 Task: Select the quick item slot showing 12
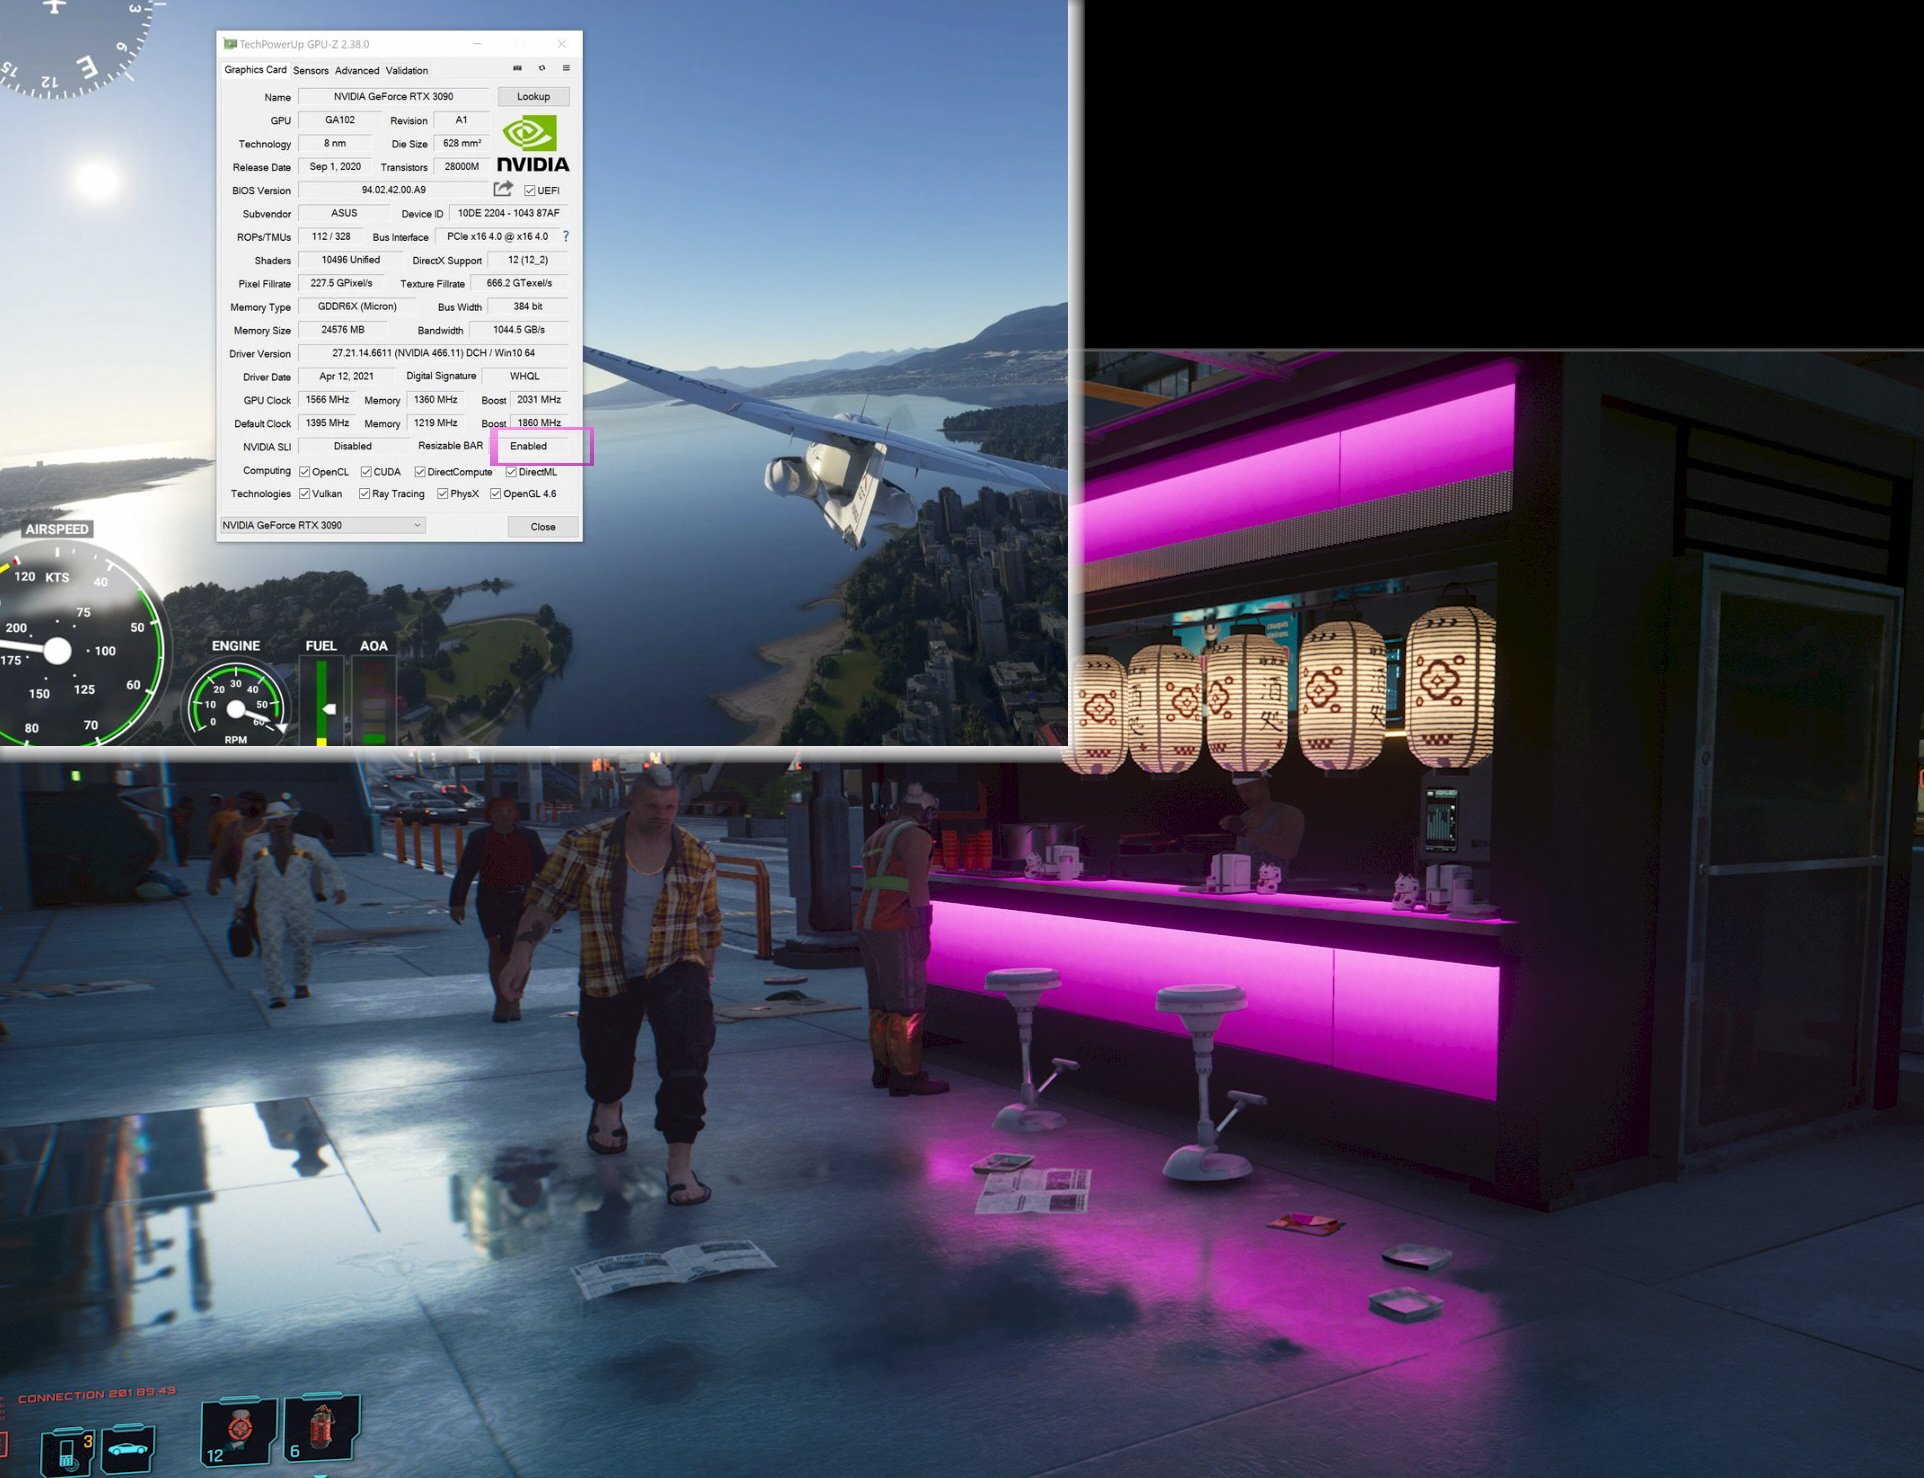pos(239,1433)
